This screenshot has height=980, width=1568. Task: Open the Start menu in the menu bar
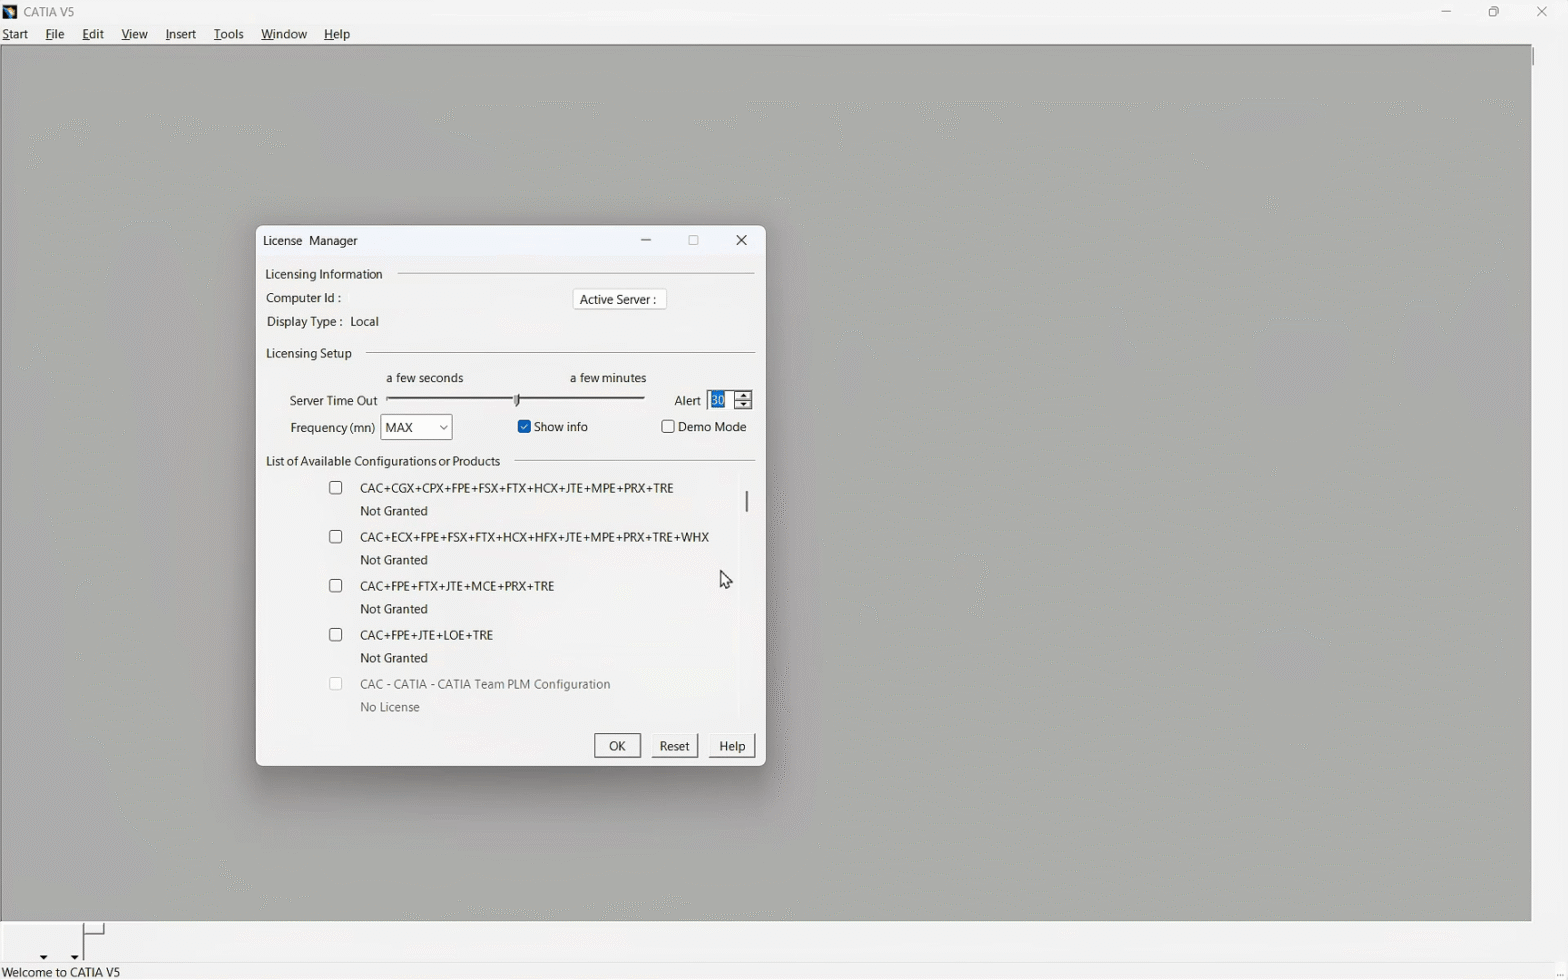pos(16,34)
